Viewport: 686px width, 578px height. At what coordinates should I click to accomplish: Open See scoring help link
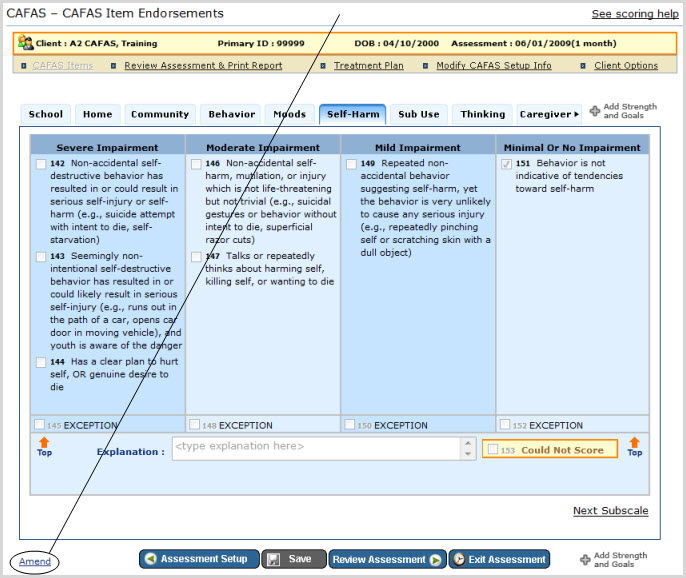coord(635,14)
